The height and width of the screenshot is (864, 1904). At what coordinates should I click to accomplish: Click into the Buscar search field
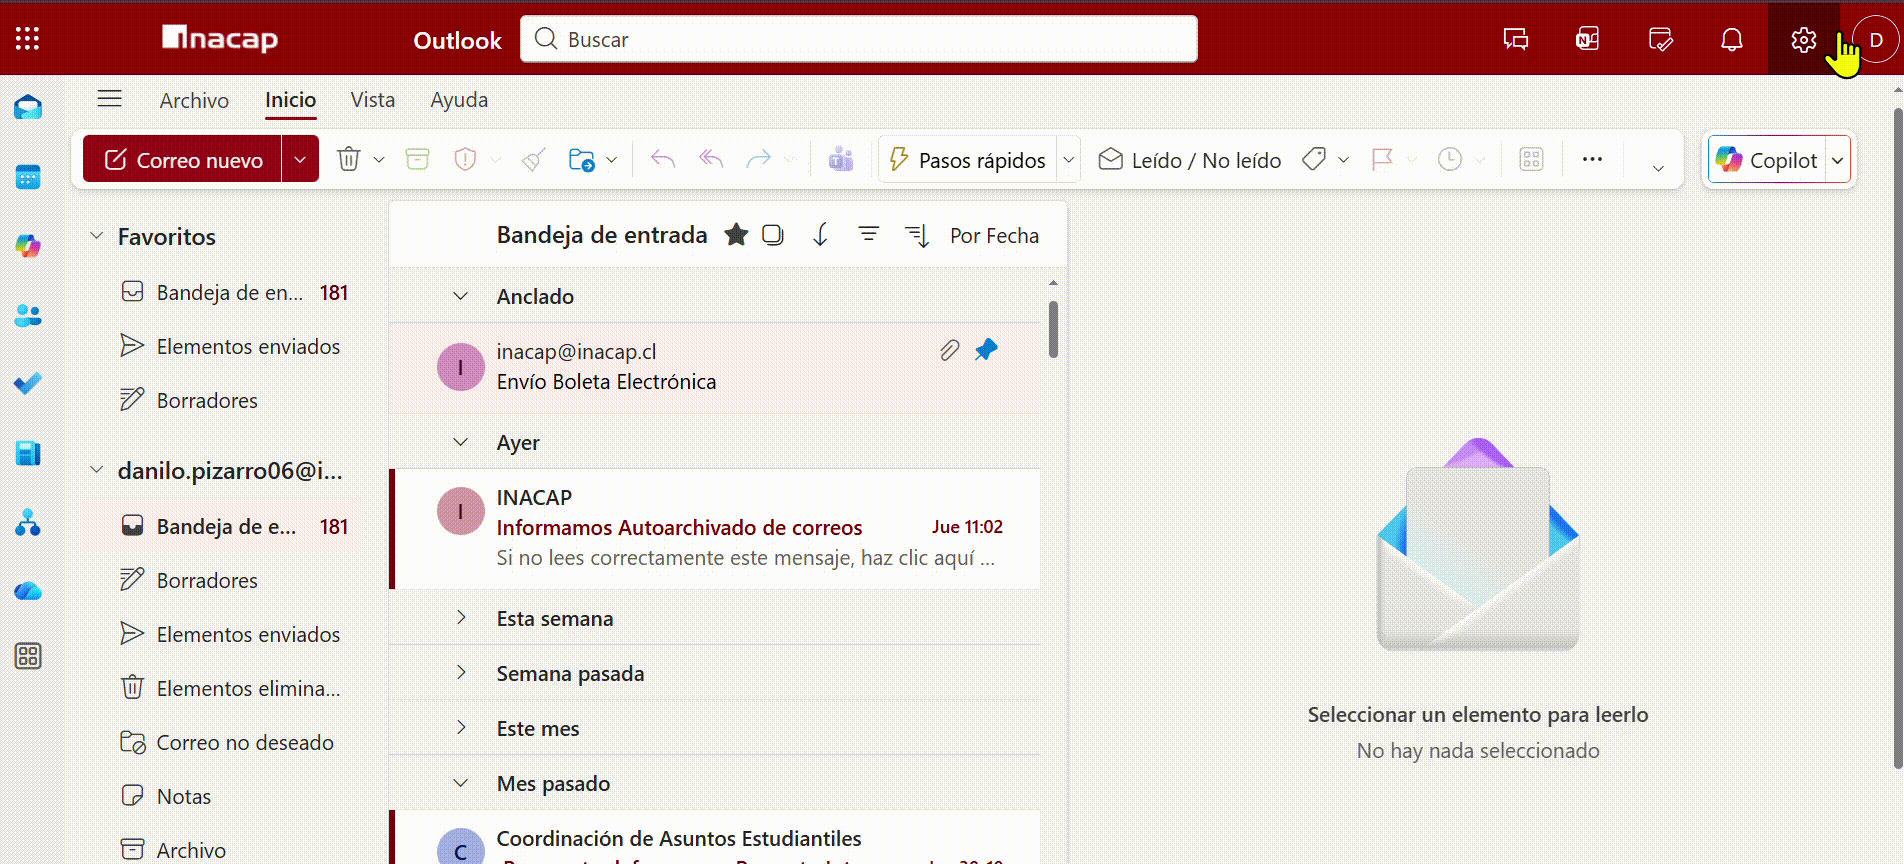(859, 39)
